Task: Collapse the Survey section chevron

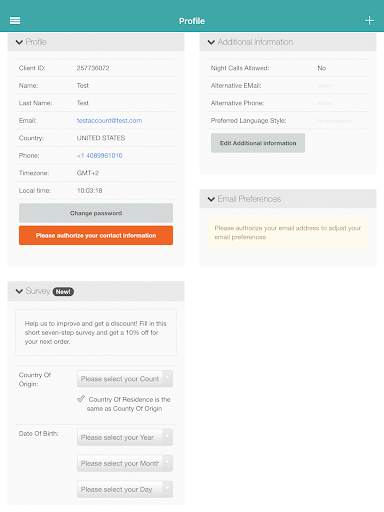Action: 19,291
